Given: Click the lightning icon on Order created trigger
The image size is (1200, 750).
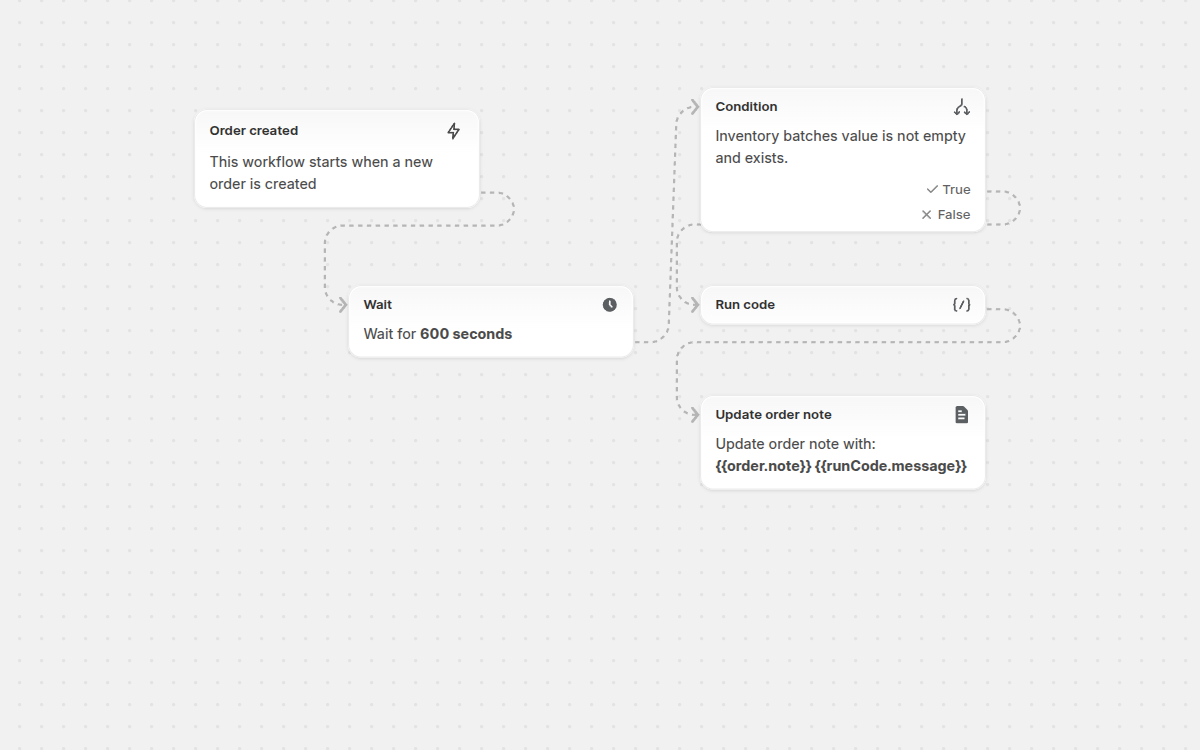Looking at the screenshot, I should [453, 130].
